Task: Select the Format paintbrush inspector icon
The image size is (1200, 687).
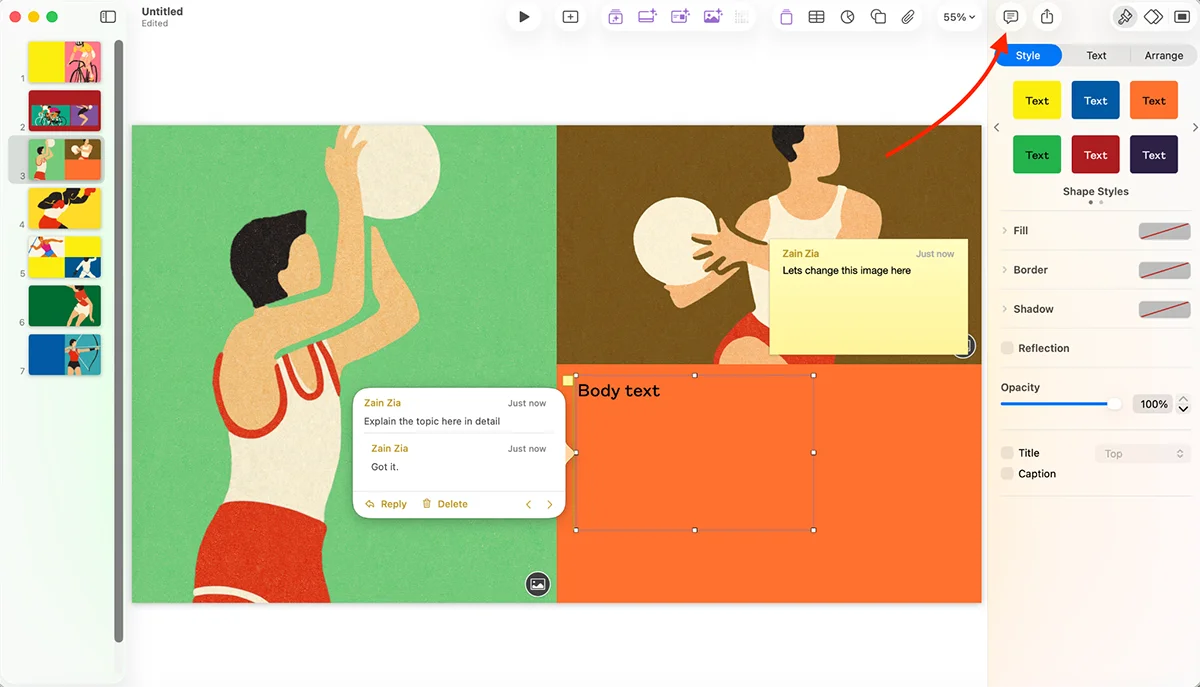Action: (1125, 17)
